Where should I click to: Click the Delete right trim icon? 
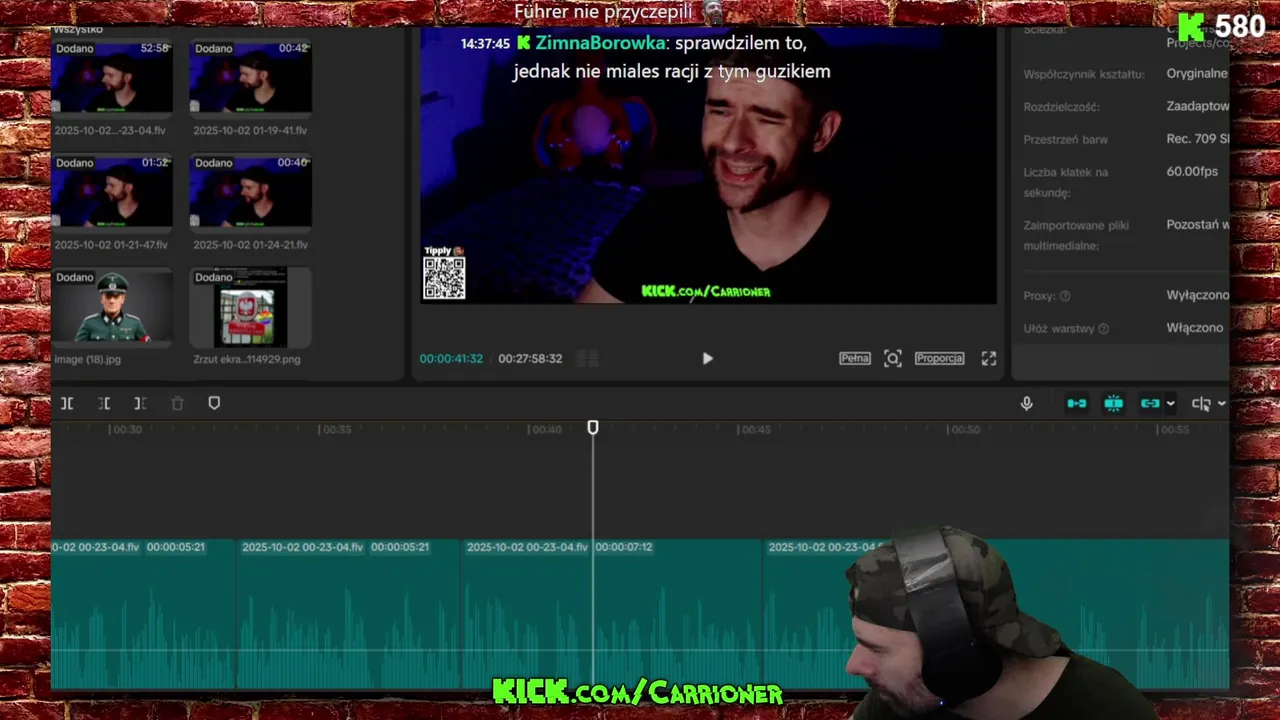coord(140,403)
